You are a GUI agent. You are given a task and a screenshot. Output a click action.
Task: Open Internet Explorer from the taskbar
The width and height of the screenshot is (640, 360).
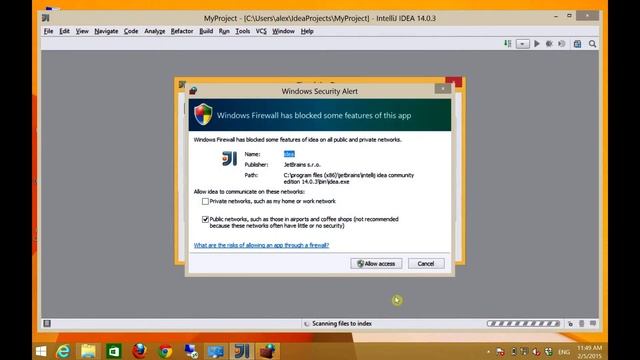pyautogui.click(x=63, y=351)
